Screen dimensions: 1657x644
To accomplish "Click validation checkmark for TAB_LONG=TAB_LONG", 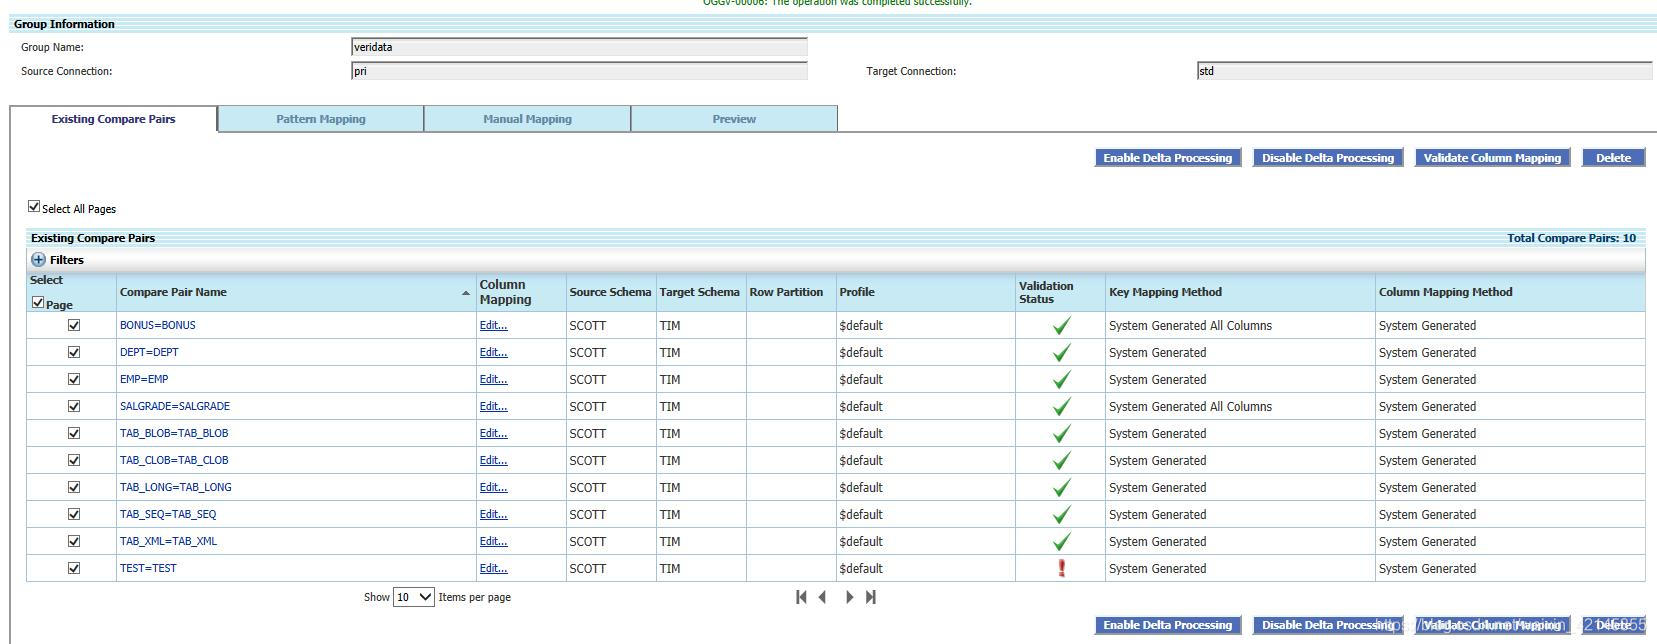I will pyautogui.click(x=1061, y=488).
